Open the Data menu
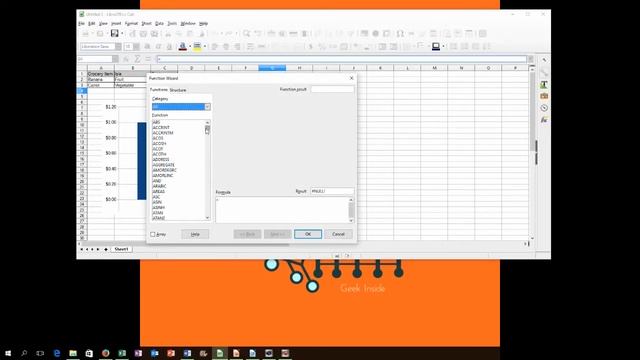 159,24
